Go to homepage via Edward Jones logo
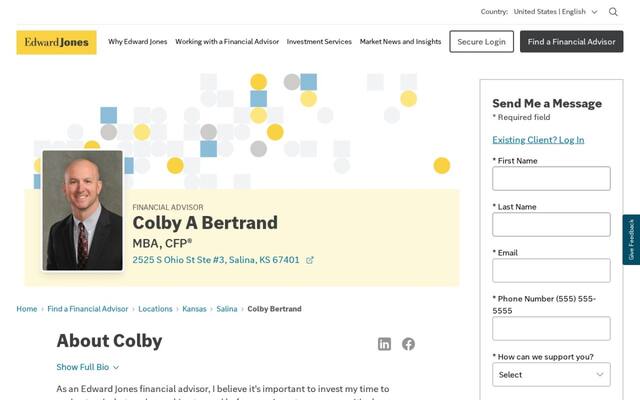 (x=56, y=42)
